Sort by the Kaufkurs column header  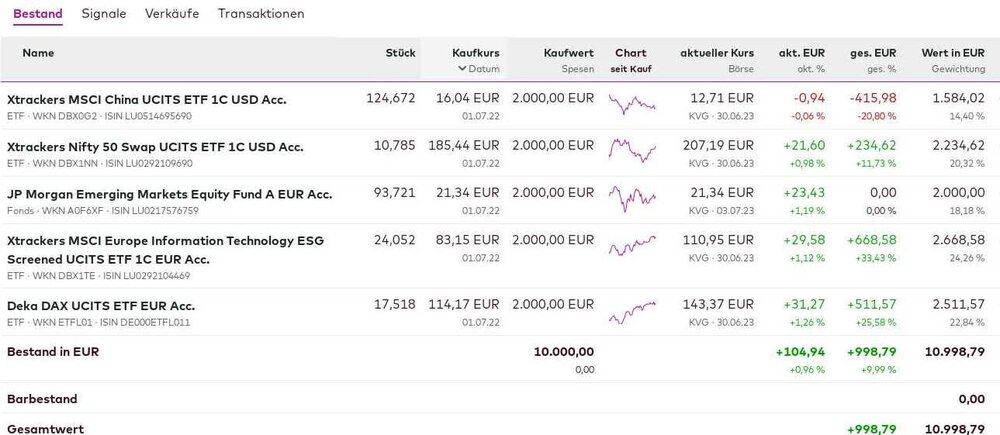pyautogui.click(x=475, y=53)
